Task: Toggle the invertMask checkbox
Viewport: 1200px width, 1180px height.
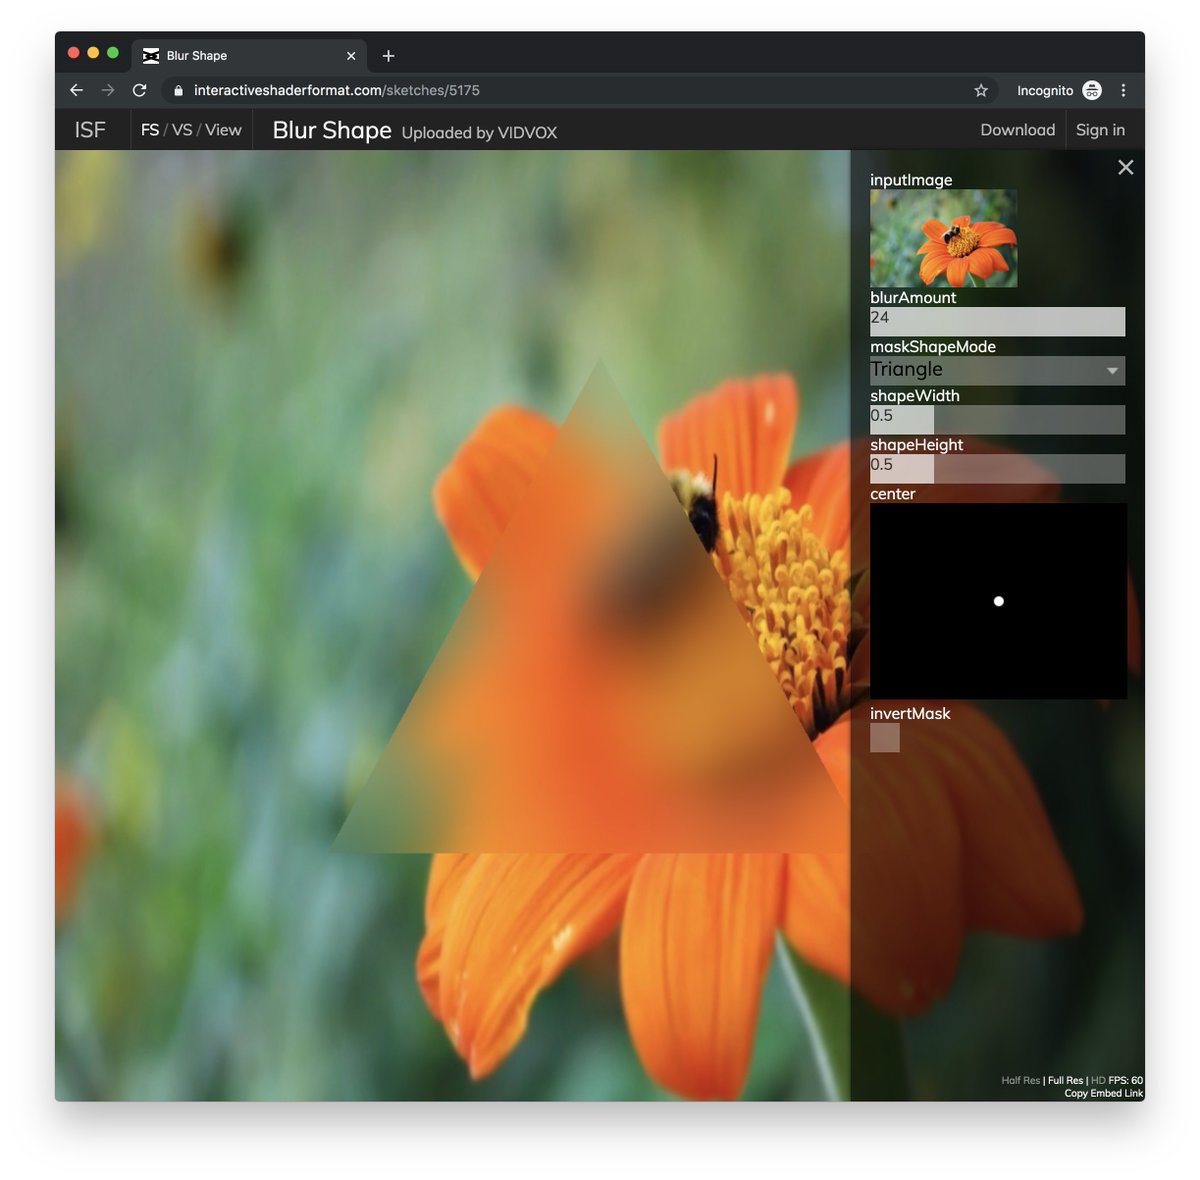Action: pos(885,738)
